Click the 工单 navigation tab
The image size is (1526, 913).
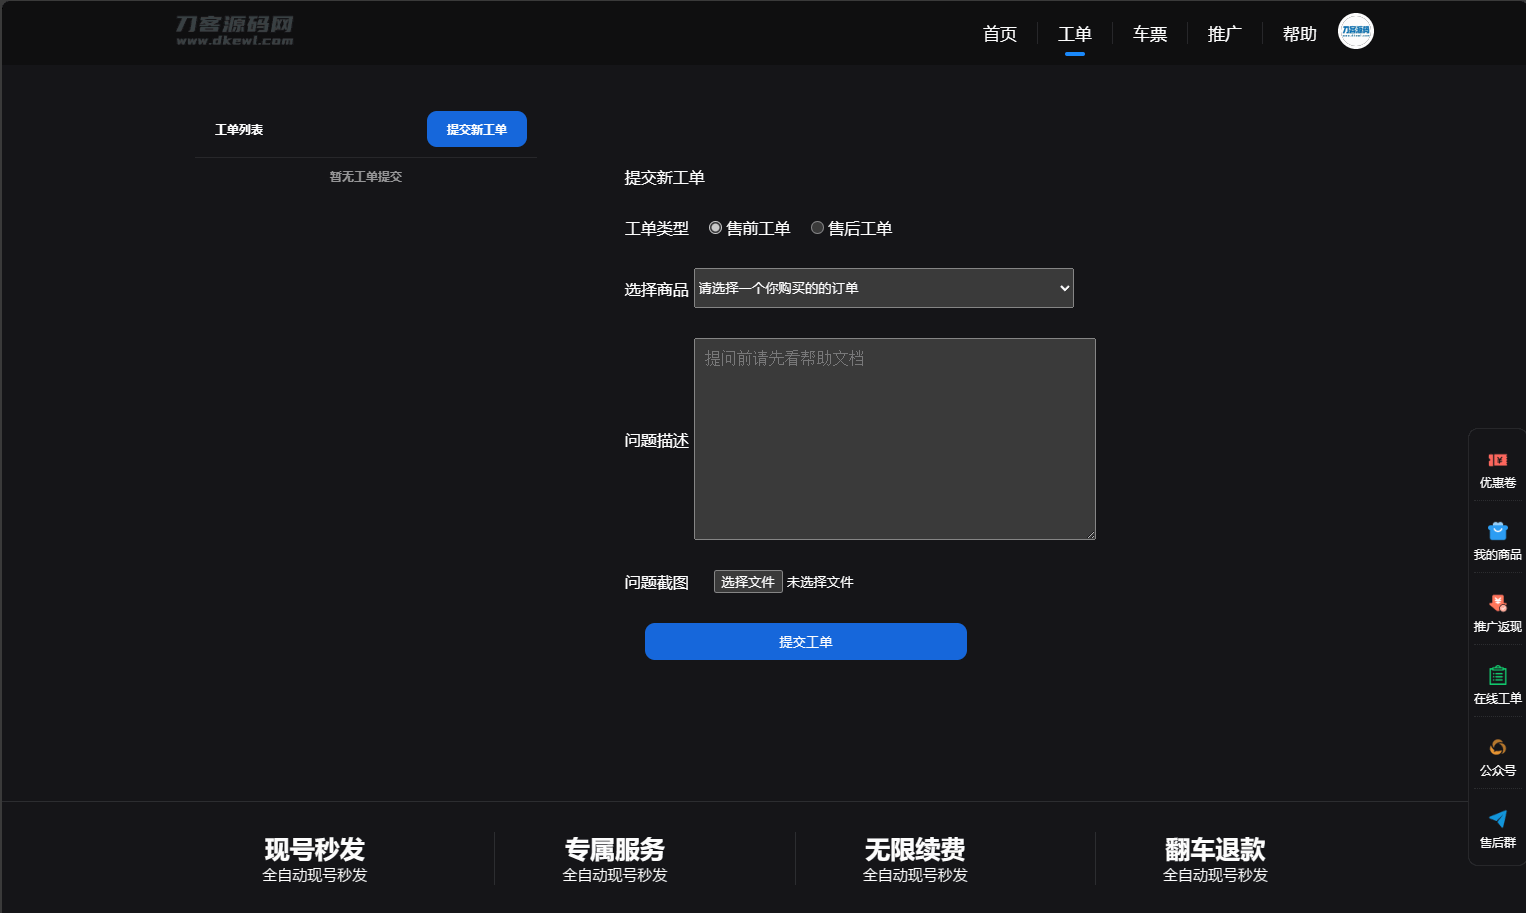tap(1074, 34)
